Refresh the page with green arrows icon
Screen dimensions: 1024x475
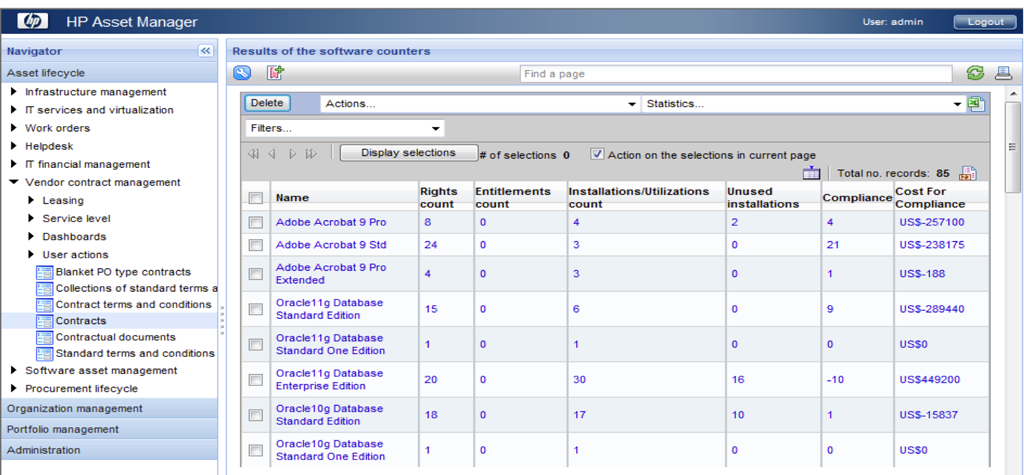975,73
